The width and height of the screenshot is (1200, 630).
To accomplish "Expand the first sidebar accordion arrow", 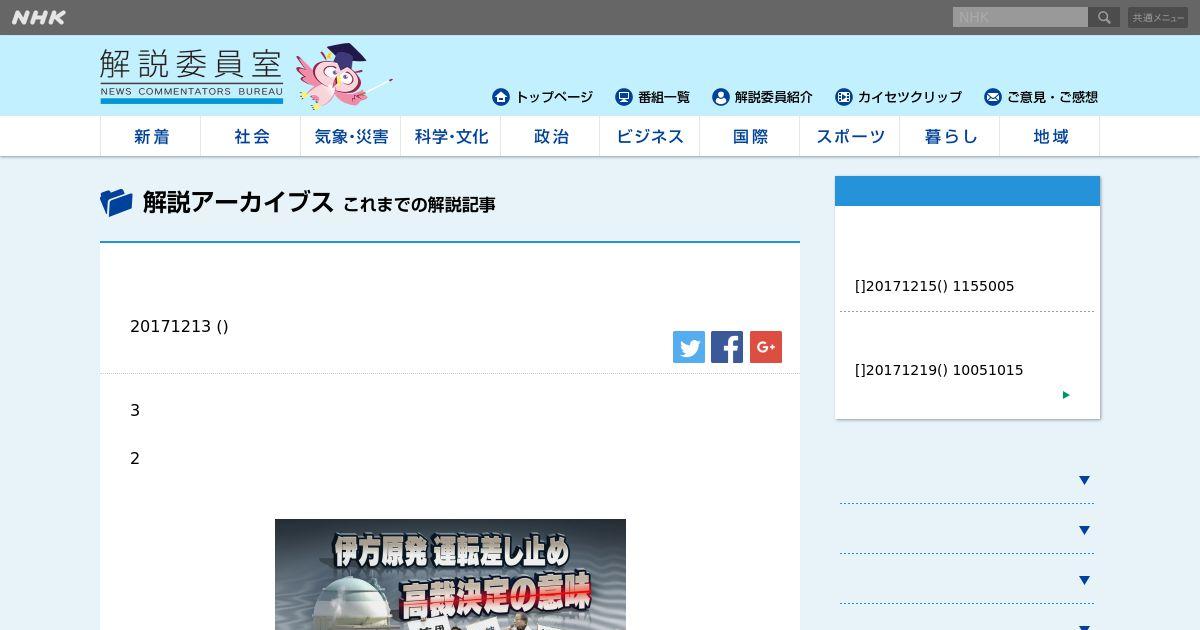I will tap(1084, 480).
